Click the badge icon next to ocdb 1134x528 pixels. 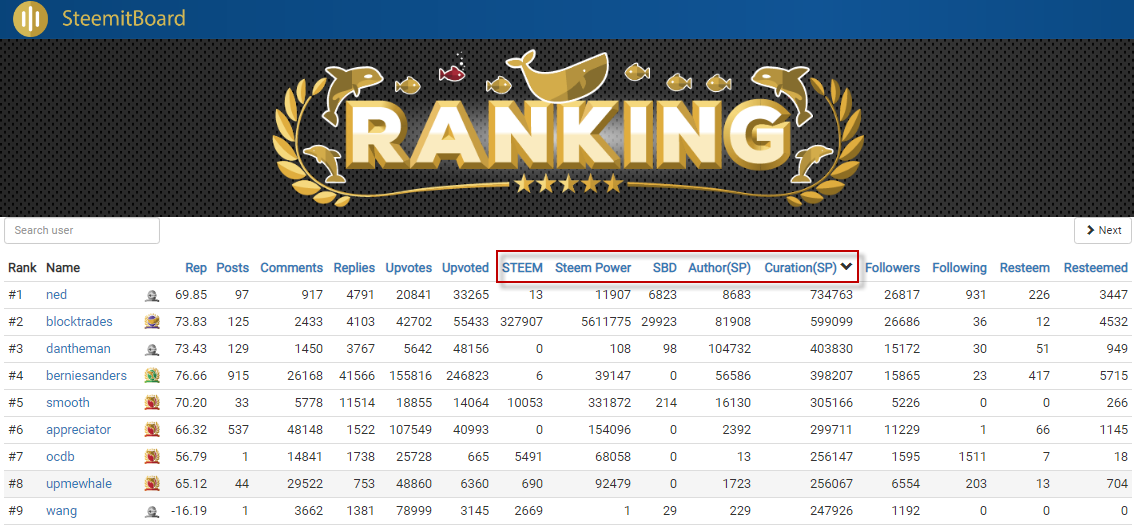click(152, 457)
